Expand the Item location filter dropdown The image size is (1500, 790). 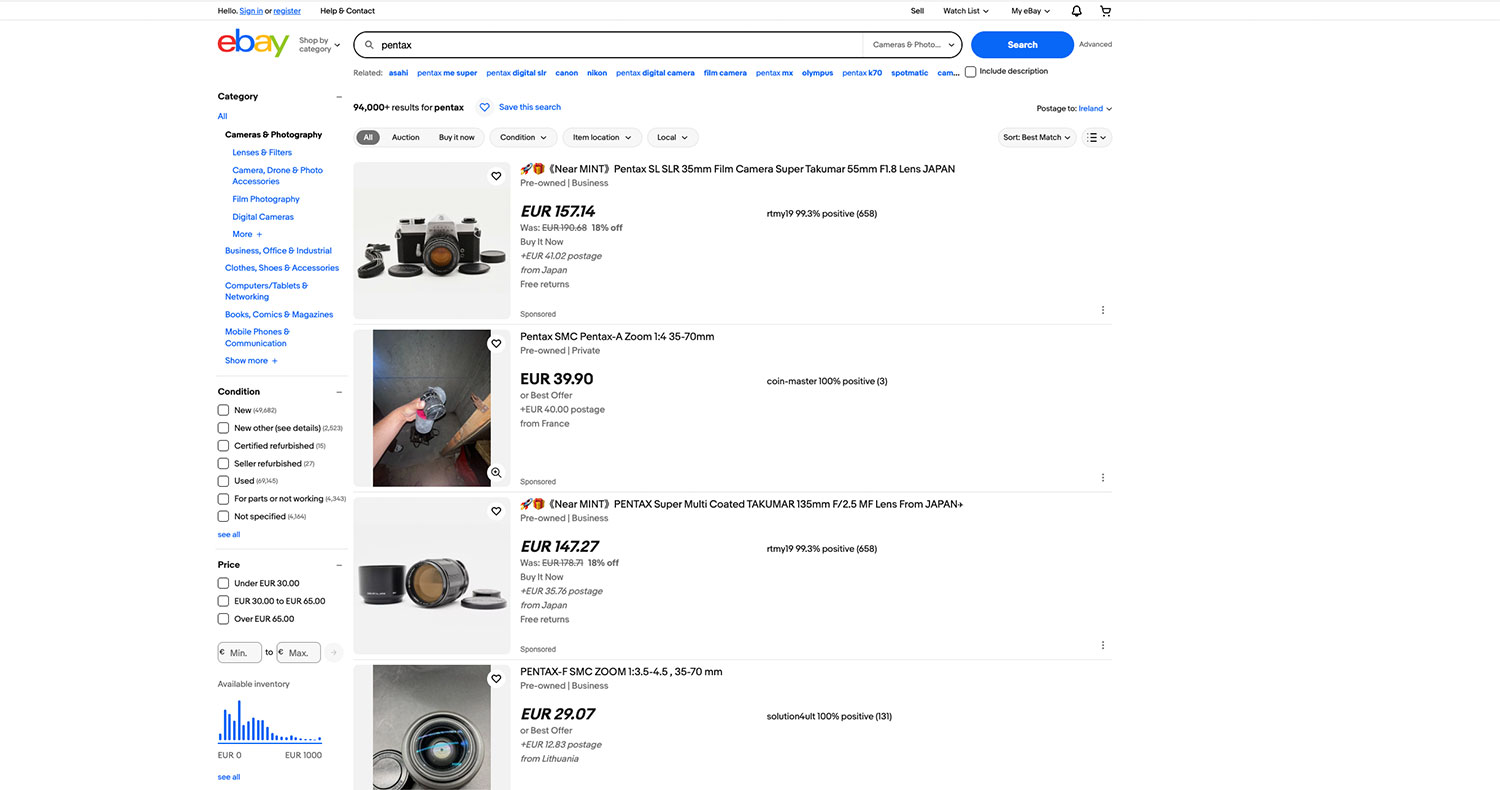point(601,138)
